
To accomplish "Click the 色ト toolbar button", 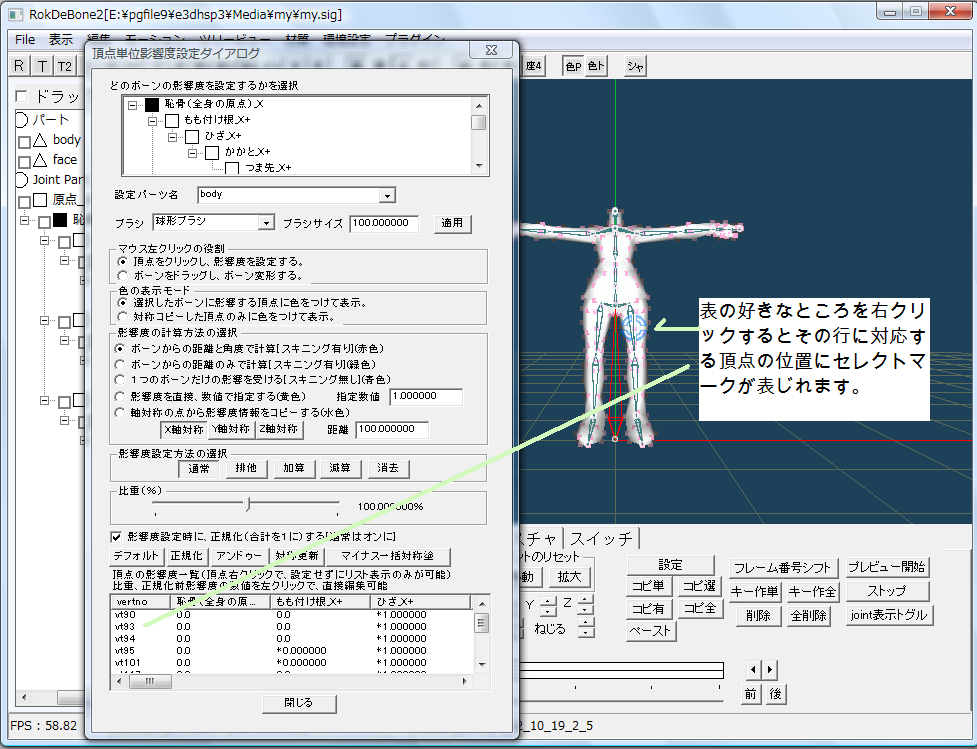I will click(595, 66).
